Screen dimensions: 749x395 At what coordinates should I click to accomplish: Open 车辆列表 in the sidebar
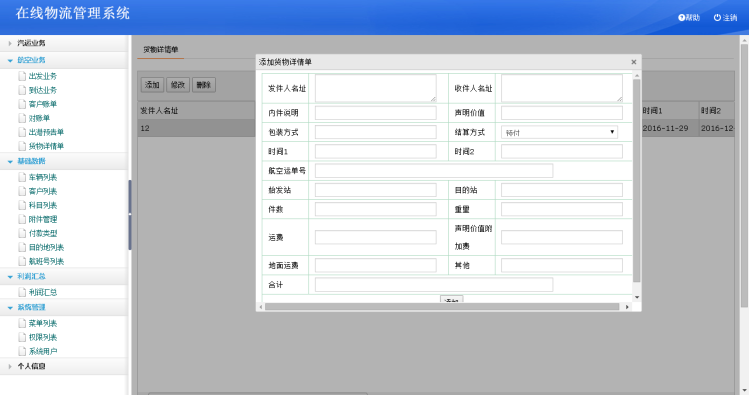[x=43, y=177]
